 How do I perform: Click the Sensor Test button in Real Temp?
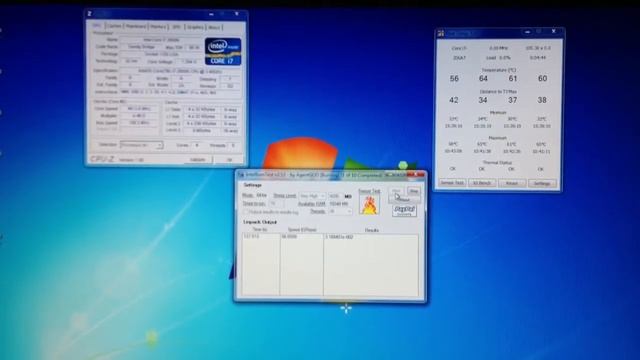coord(452,183)
